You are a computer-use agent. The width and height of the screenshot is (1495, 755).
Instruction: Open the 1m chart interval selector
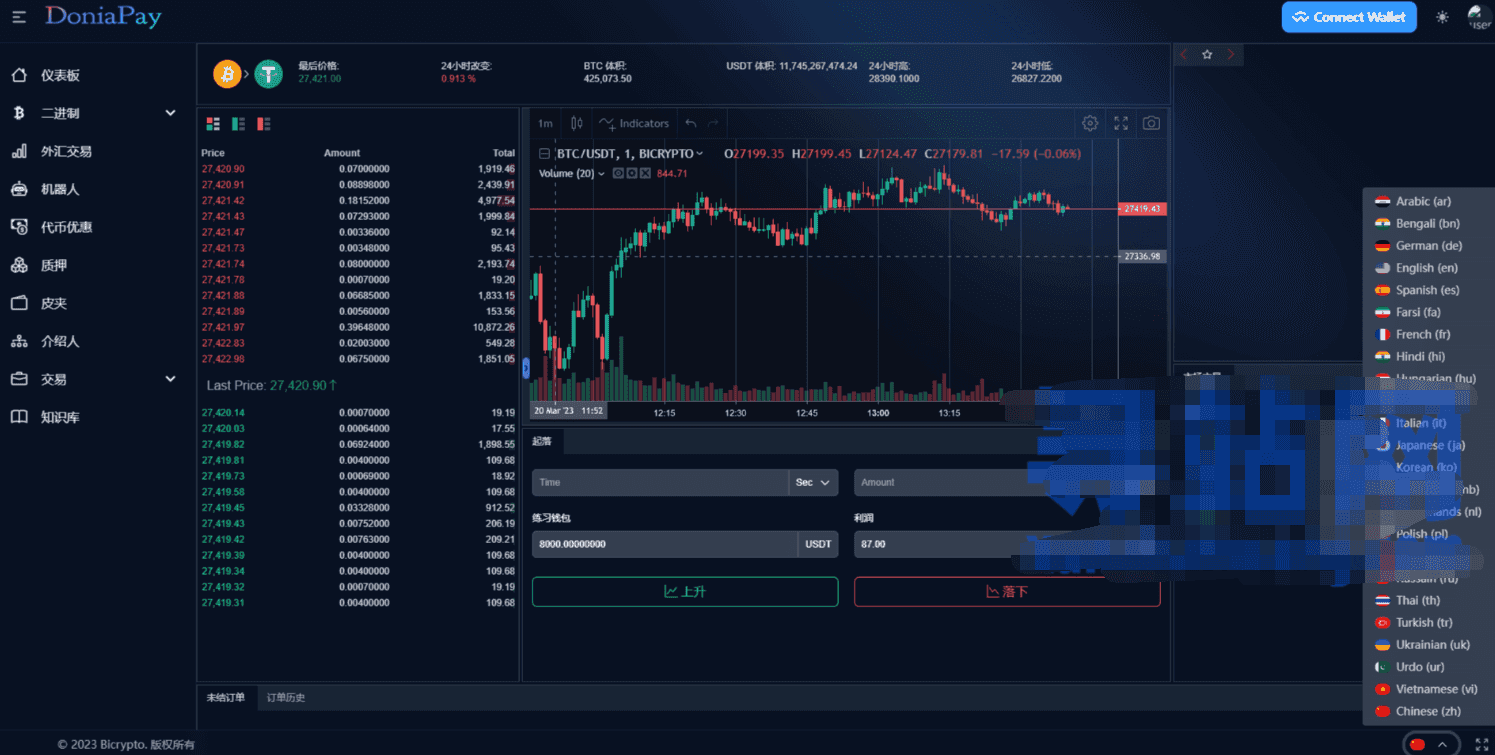coord(545,123)
